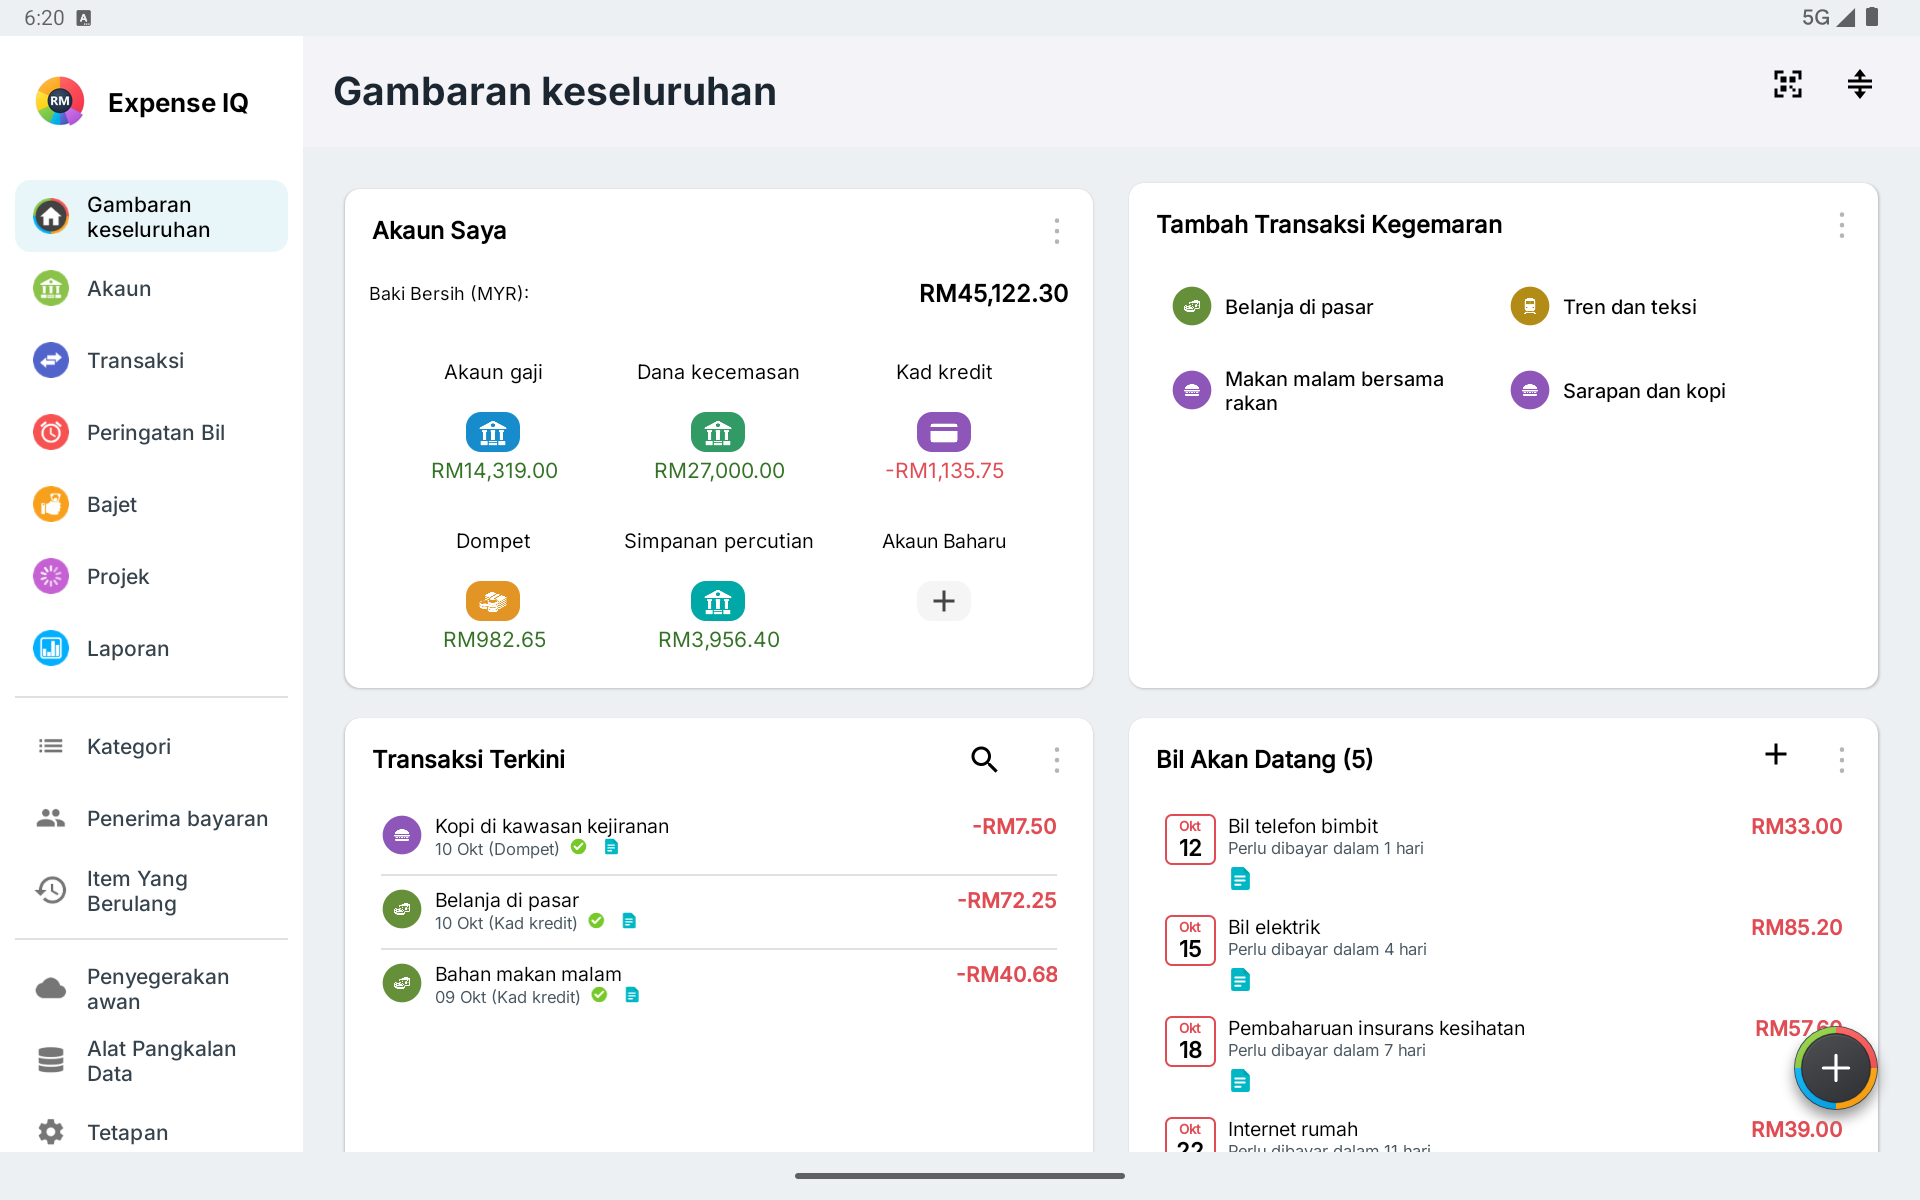Tap note icon on Belanja di pasar transaction
This screenshot has height=1200, width=1920.
click(629, 921)
